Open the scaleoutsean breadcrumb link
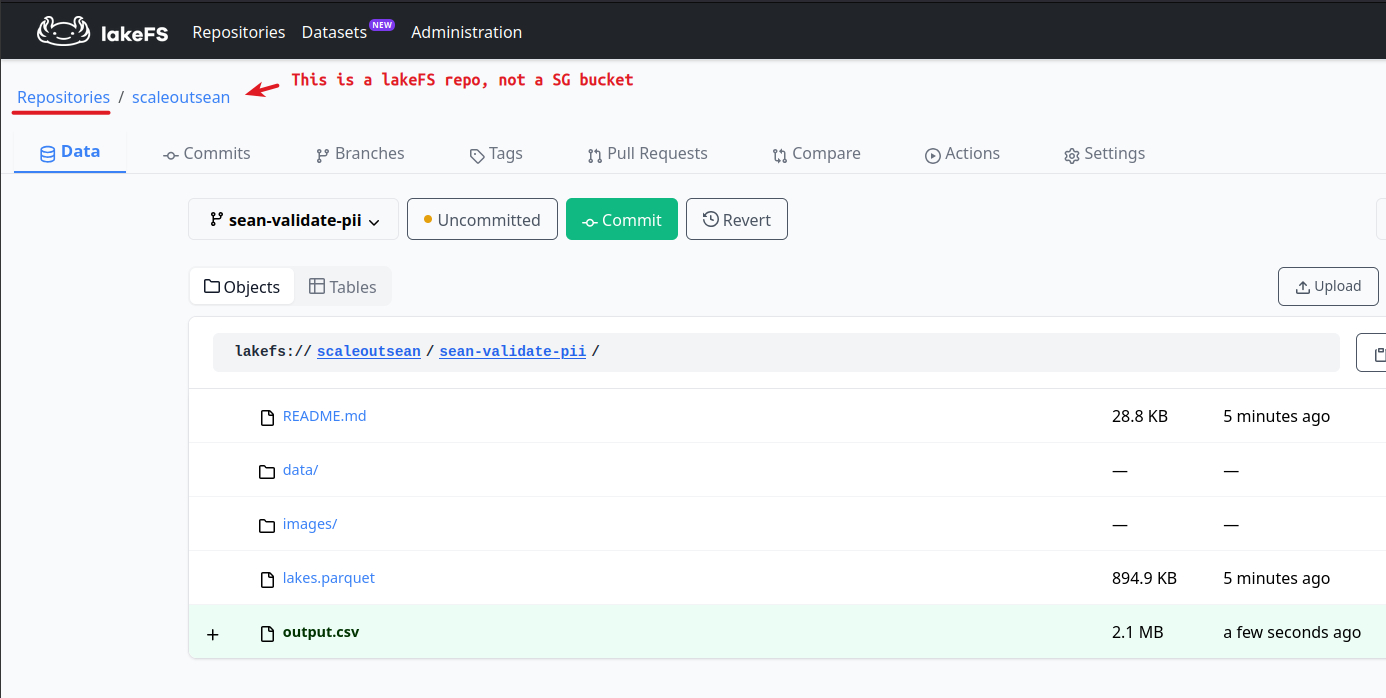Viewport: 1386px width, 698px height. pos(181,97)
